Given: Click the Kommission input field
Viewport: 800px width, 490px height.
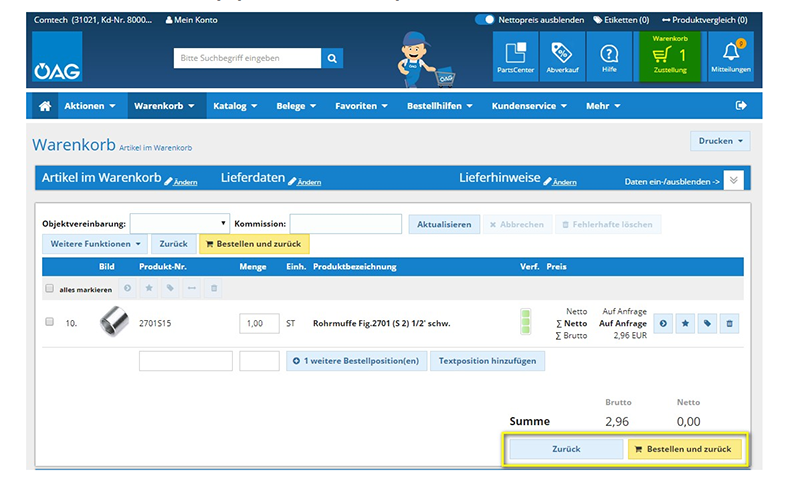Looking at the screenshot, I should coord(345,224).
